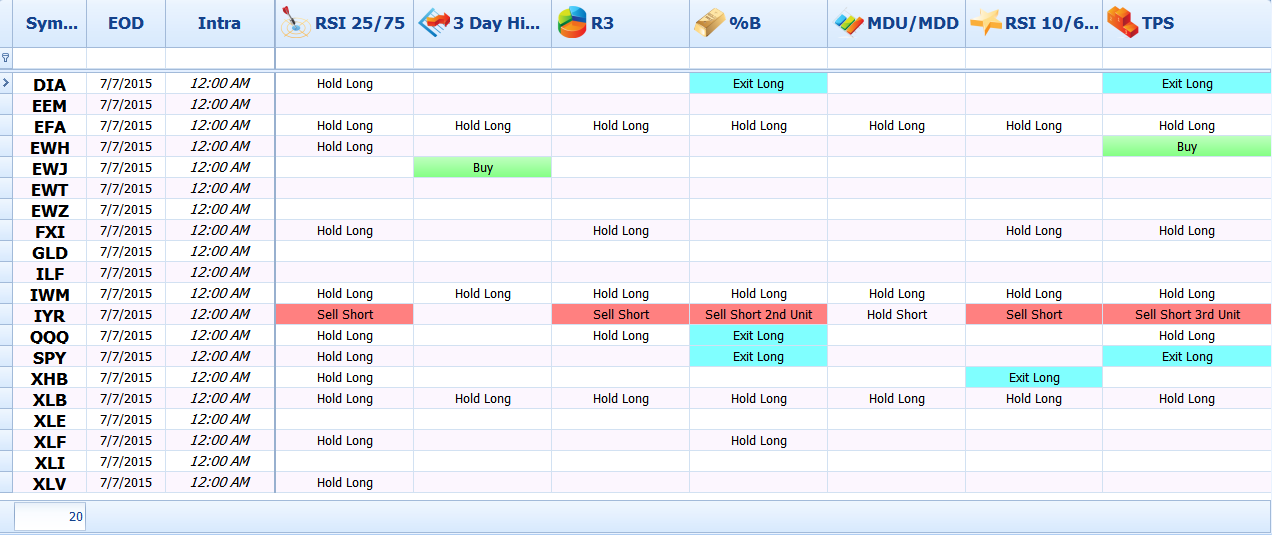
Task: Select the GLD symbol cell
Action: click(x=50, y=252)
